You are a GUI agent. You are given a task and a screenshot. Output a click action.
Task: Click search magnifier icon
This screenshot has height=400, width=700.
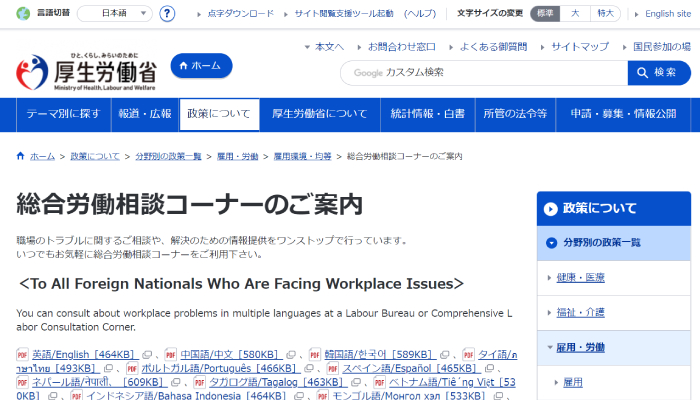[x=642, y=73]
